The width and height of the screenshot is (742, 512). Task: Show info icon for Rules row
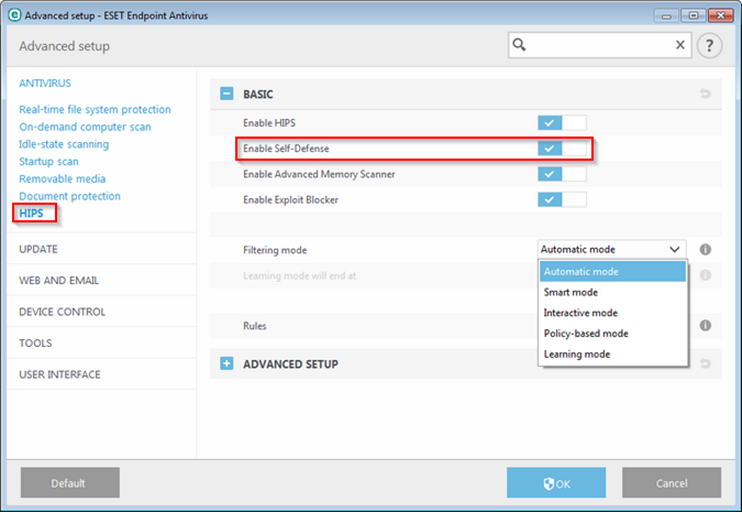pyautogui.click(x=705, y=326)
